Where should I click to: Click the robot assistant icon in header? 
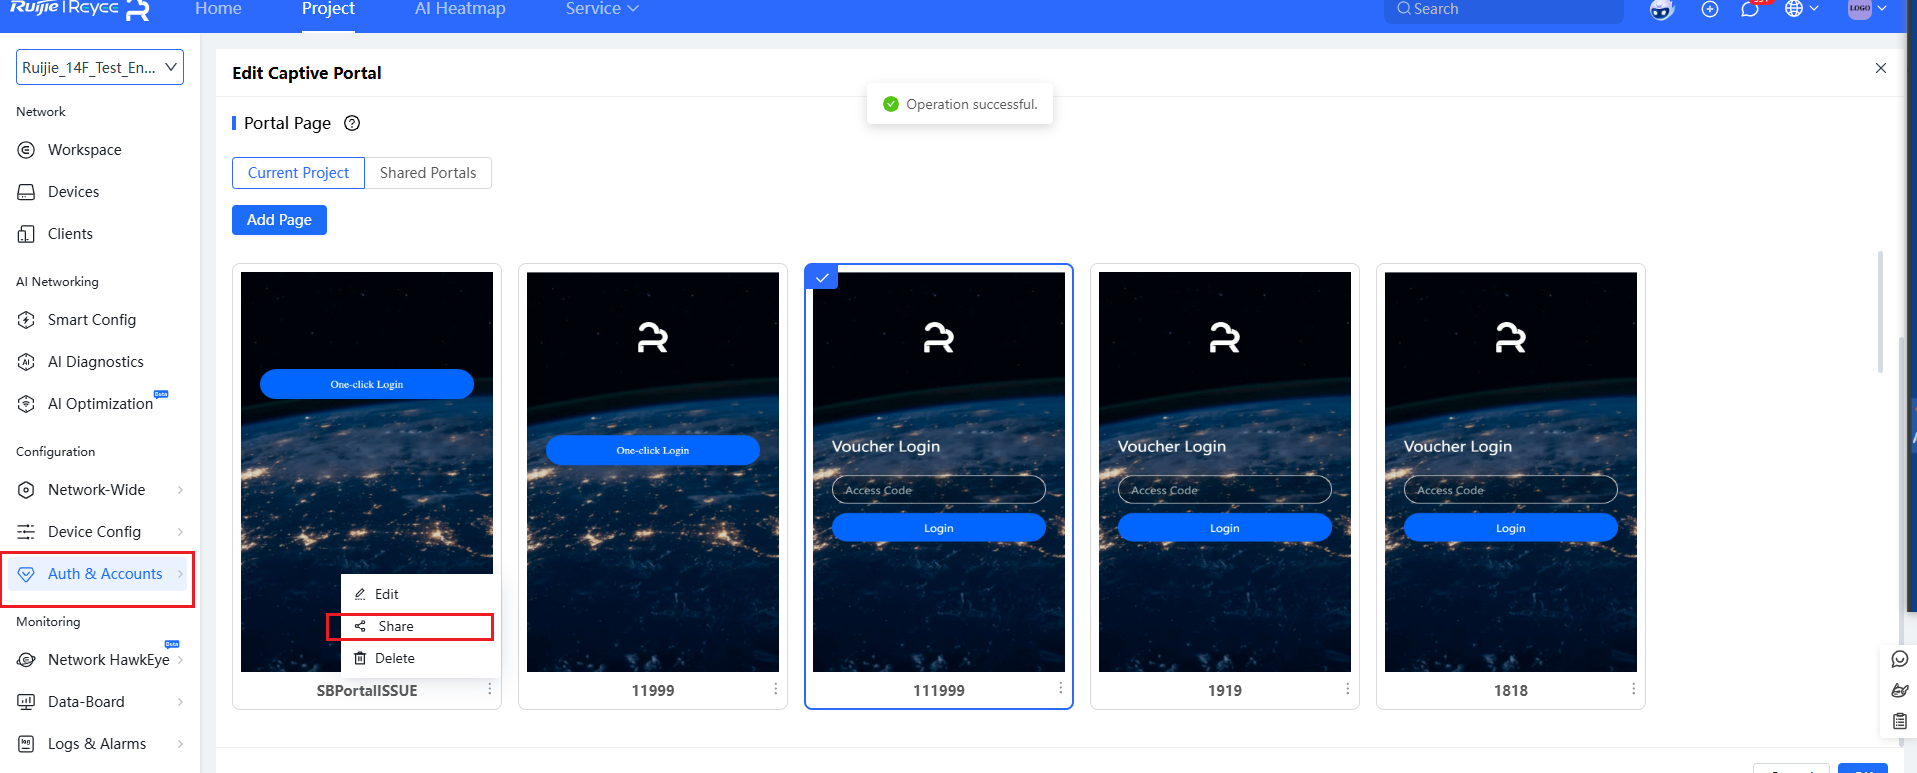[1661, 9]
